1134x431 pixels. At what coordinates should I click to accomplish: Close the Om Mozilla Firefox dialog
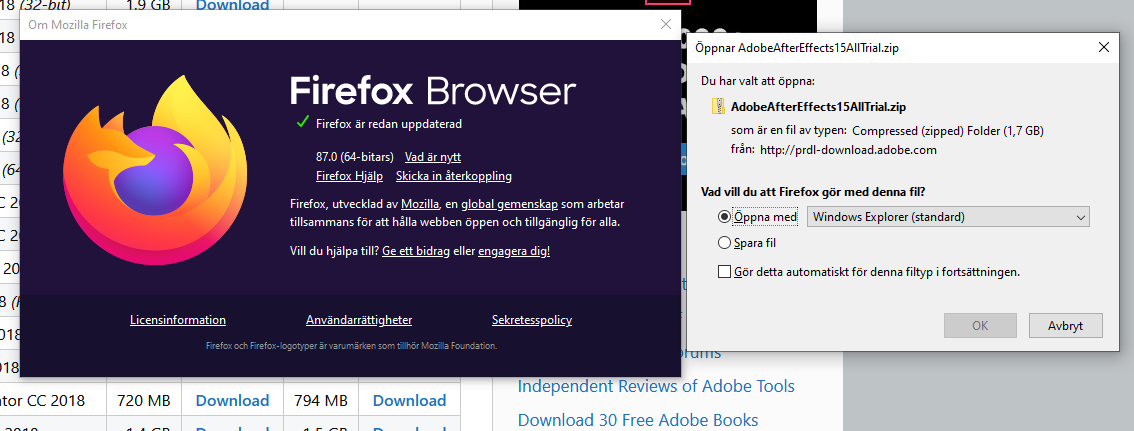666,25
